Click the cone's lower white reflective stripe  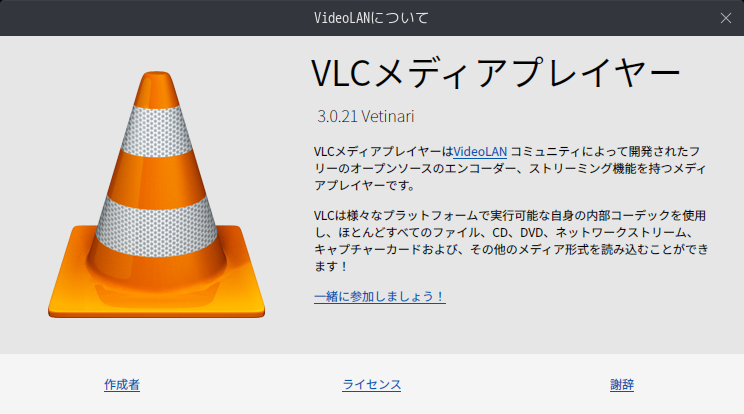point(157,226)
